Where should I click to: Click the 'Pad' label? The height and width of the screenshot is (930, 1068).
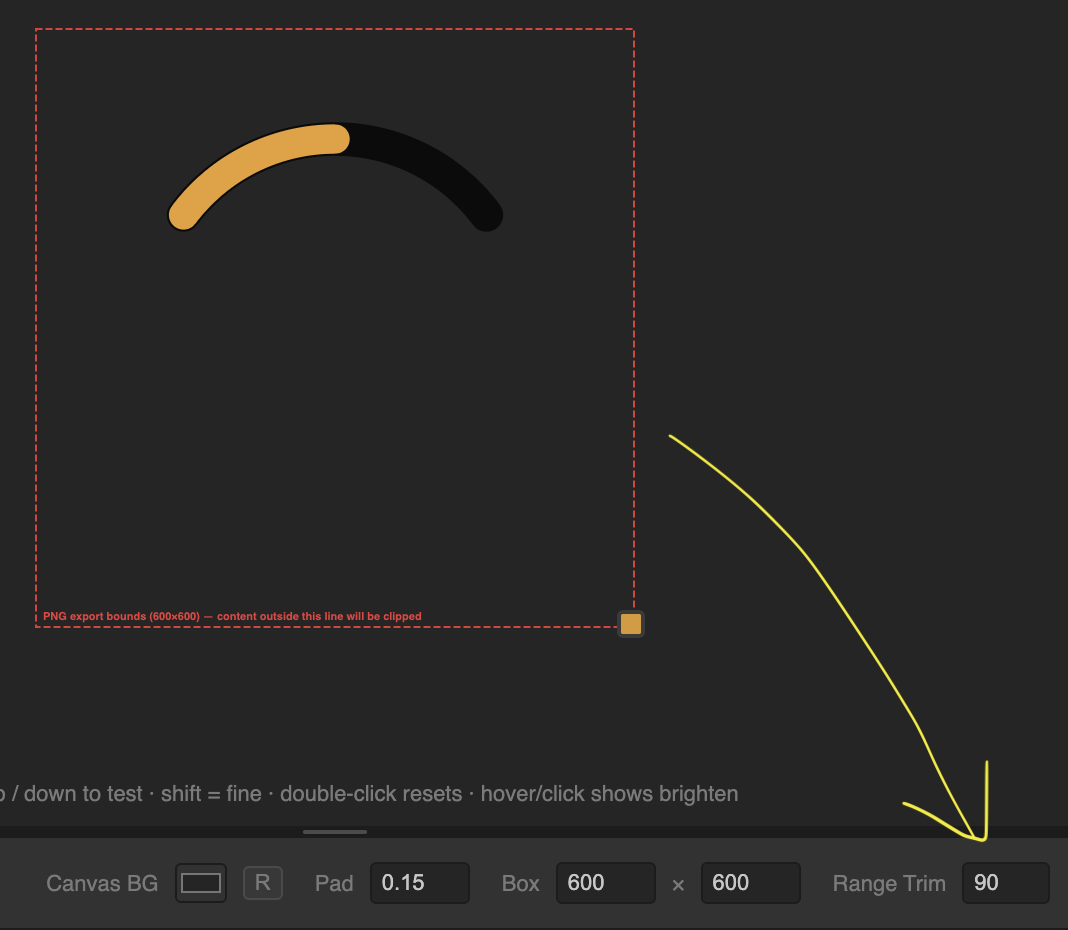pos(334,884)
